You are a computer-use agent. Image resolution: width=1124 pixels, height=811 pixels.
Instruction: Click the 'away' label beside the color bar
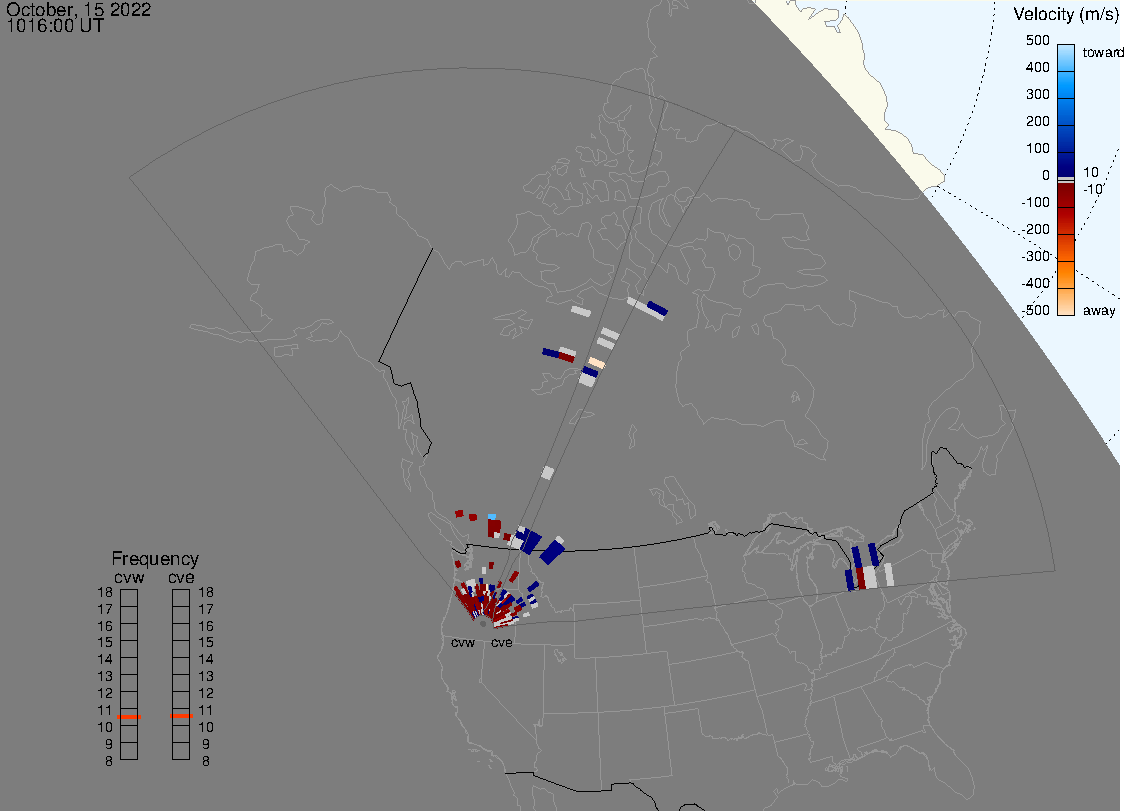[x=1100, y=311]
